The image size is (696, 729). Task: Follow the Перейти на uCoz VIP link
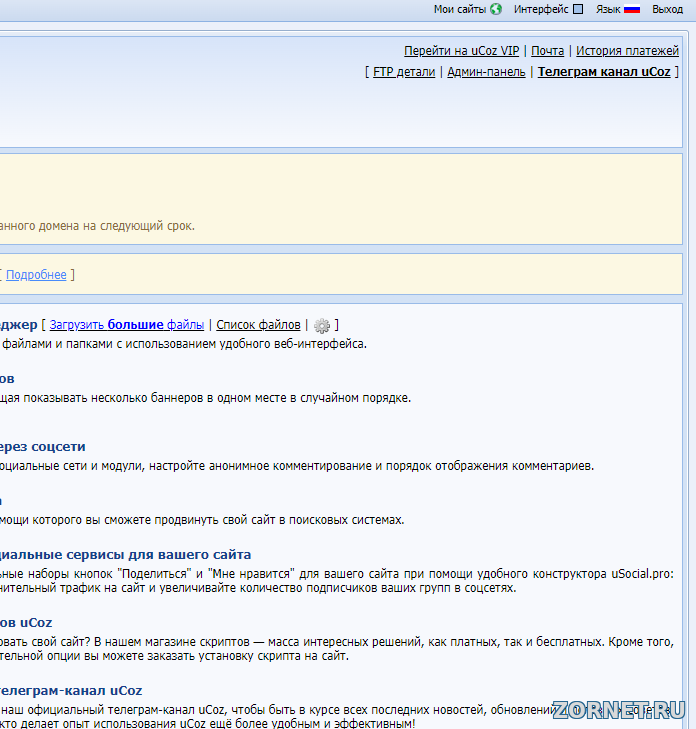[461, 51]
